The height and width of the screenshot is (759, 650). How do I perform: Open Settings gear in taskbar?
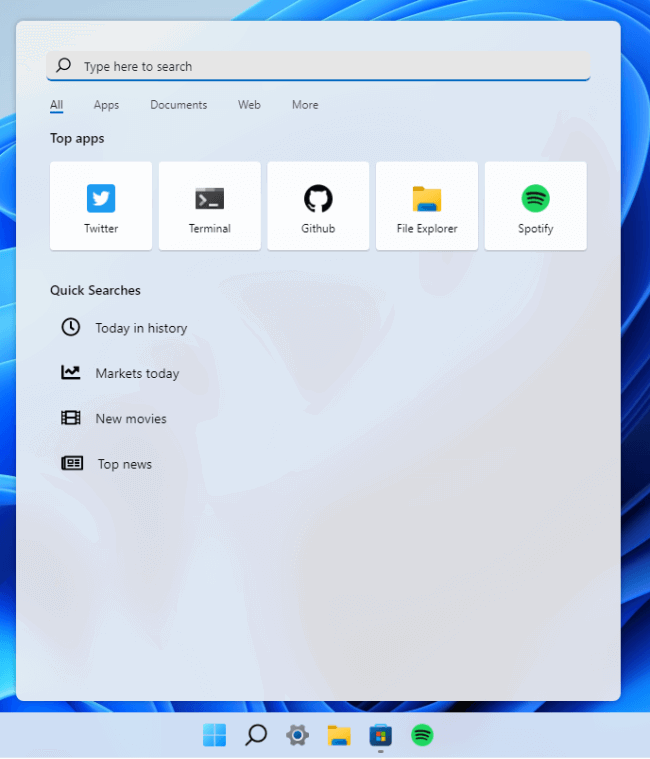(x=297, y=735)
